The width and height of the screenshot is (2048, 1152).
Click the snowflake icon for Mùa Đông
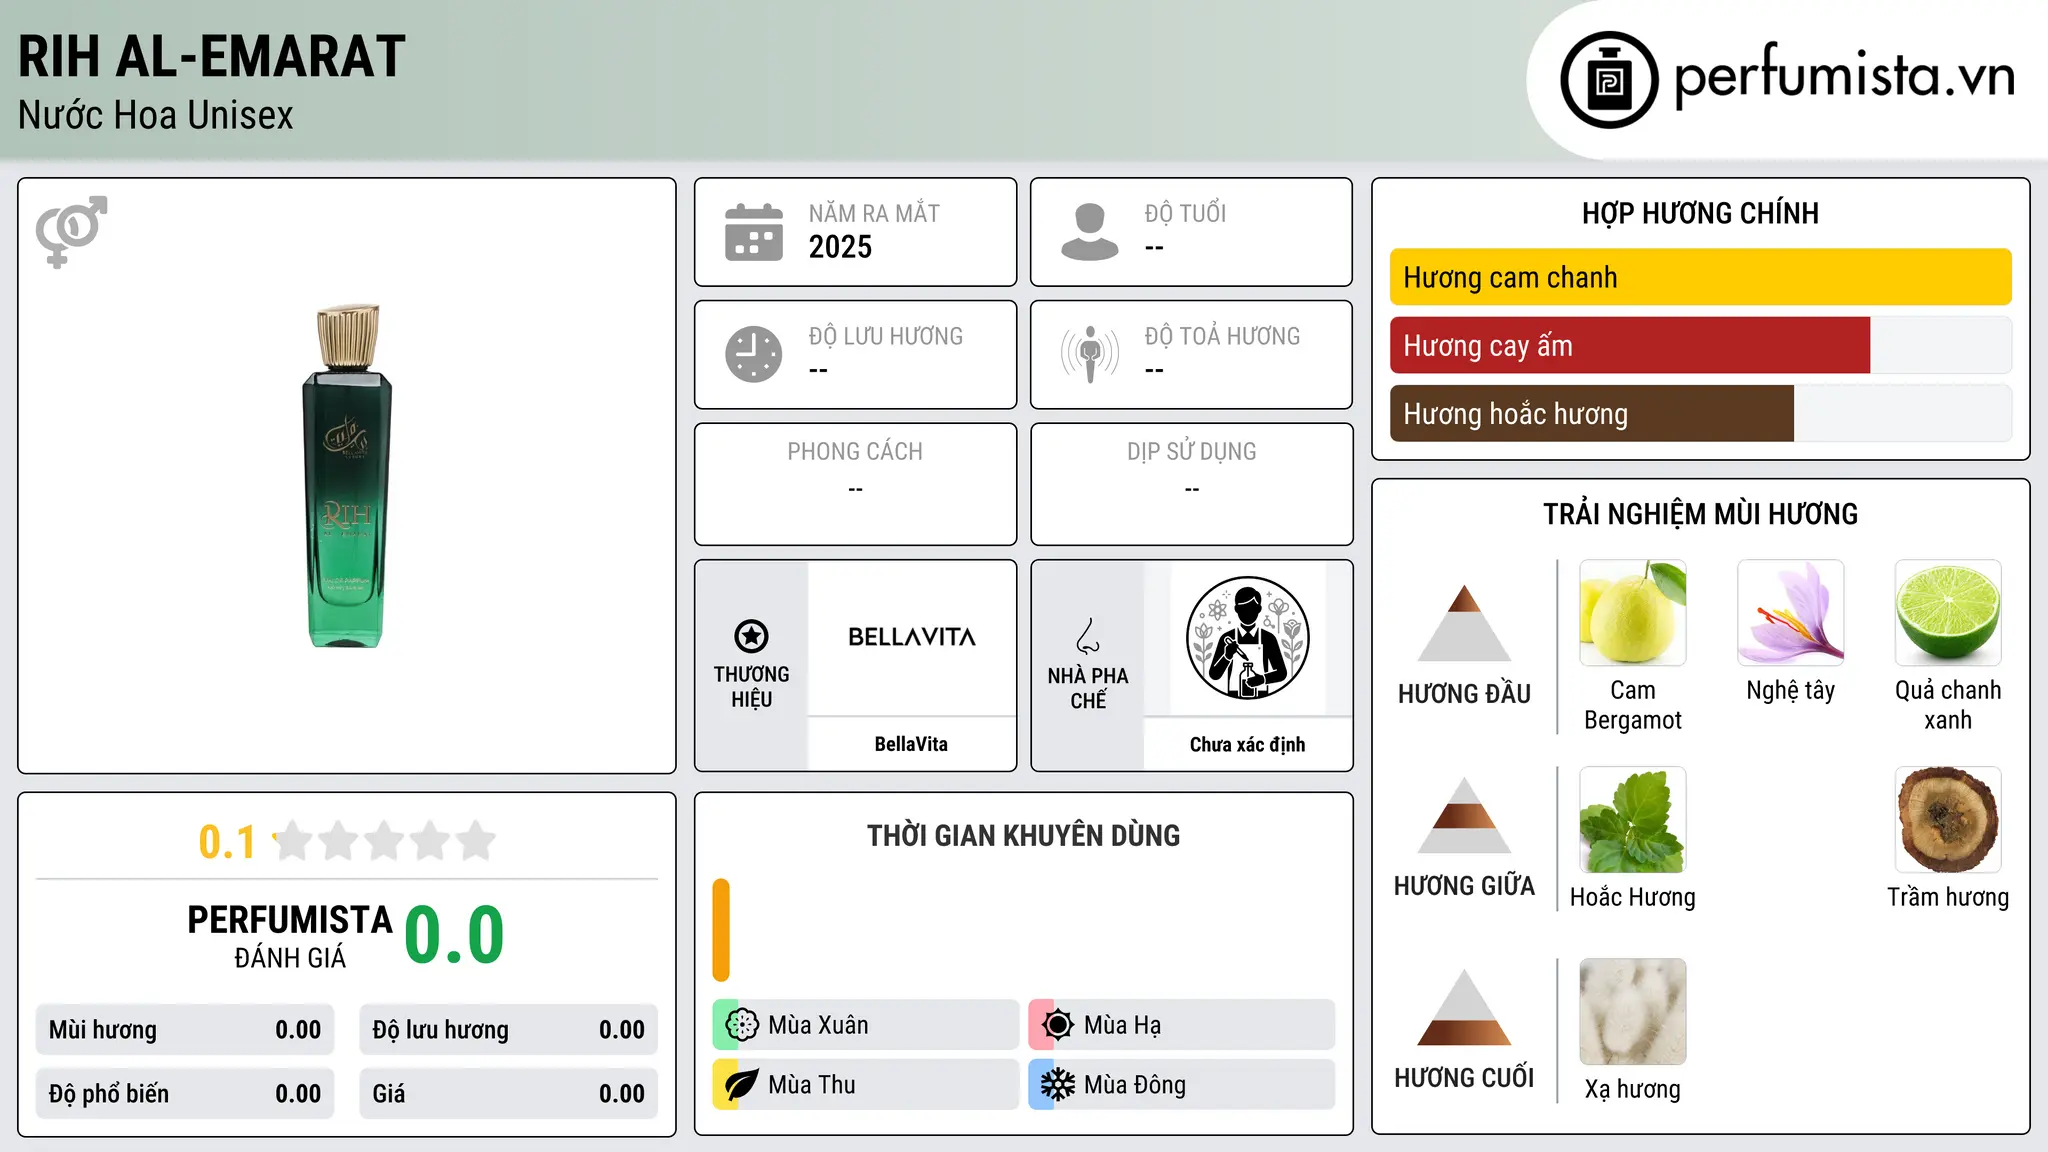pos(1058,1085)
